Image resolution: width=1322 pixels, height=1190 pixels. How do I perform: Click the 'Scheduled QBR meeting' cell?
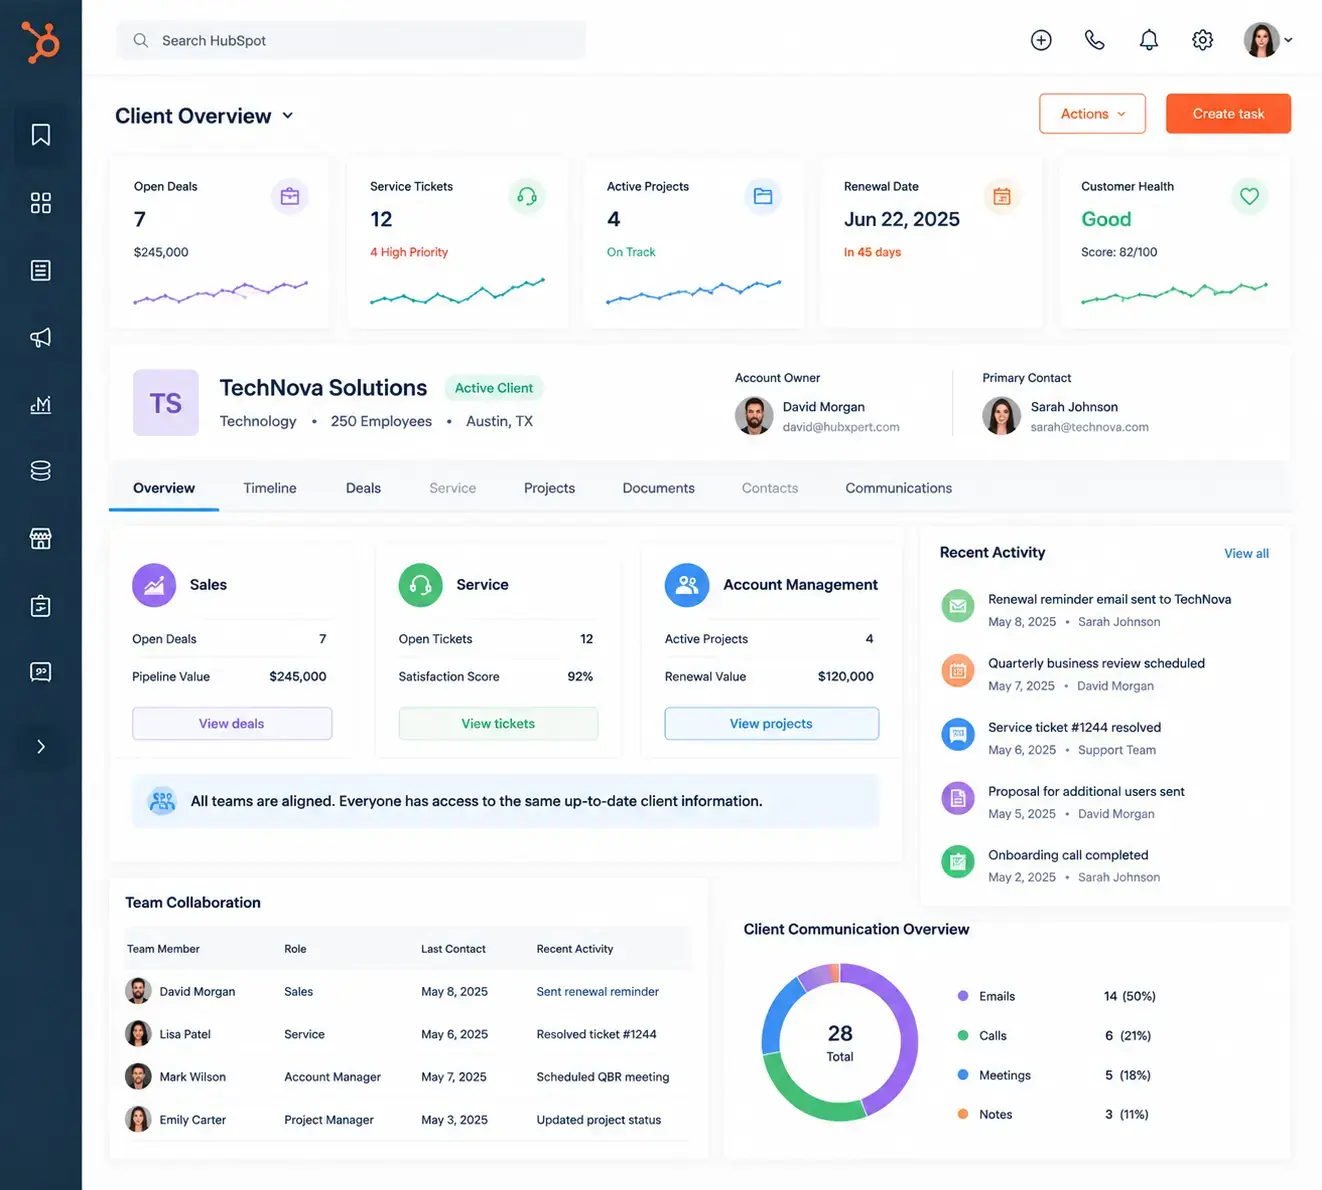coord(602,1077)
